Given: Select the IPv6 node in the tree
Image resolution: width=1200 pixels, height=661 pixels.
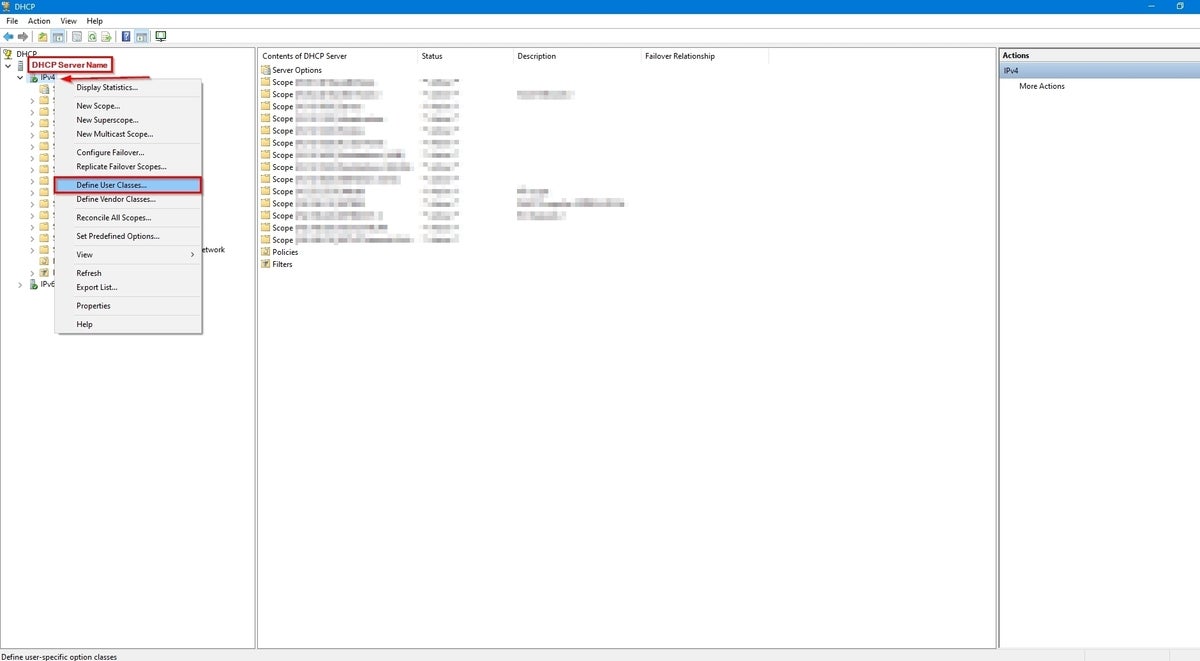Looking at the screenshot, I should coord(45,284).
